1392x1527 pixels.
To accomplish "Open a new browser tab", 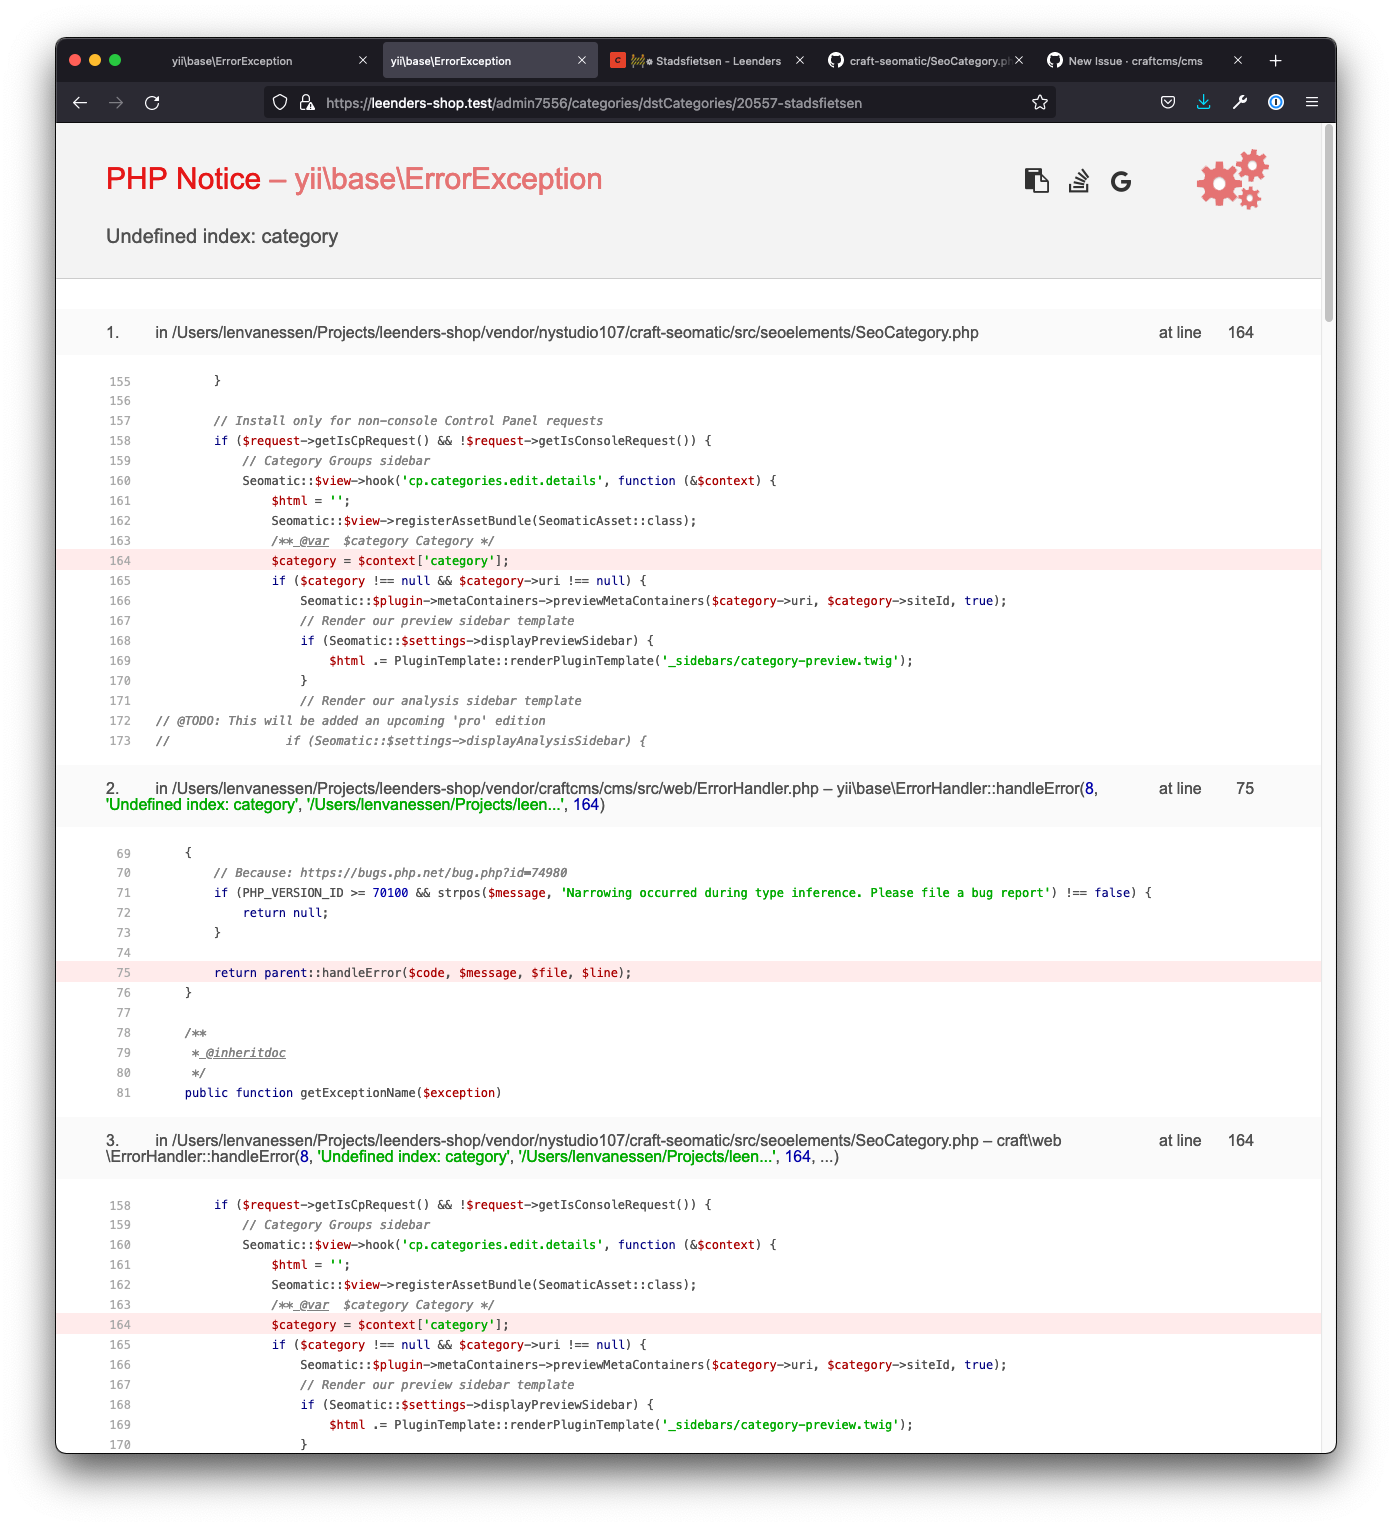I will pyautogui.click(x=1276, y=61).
